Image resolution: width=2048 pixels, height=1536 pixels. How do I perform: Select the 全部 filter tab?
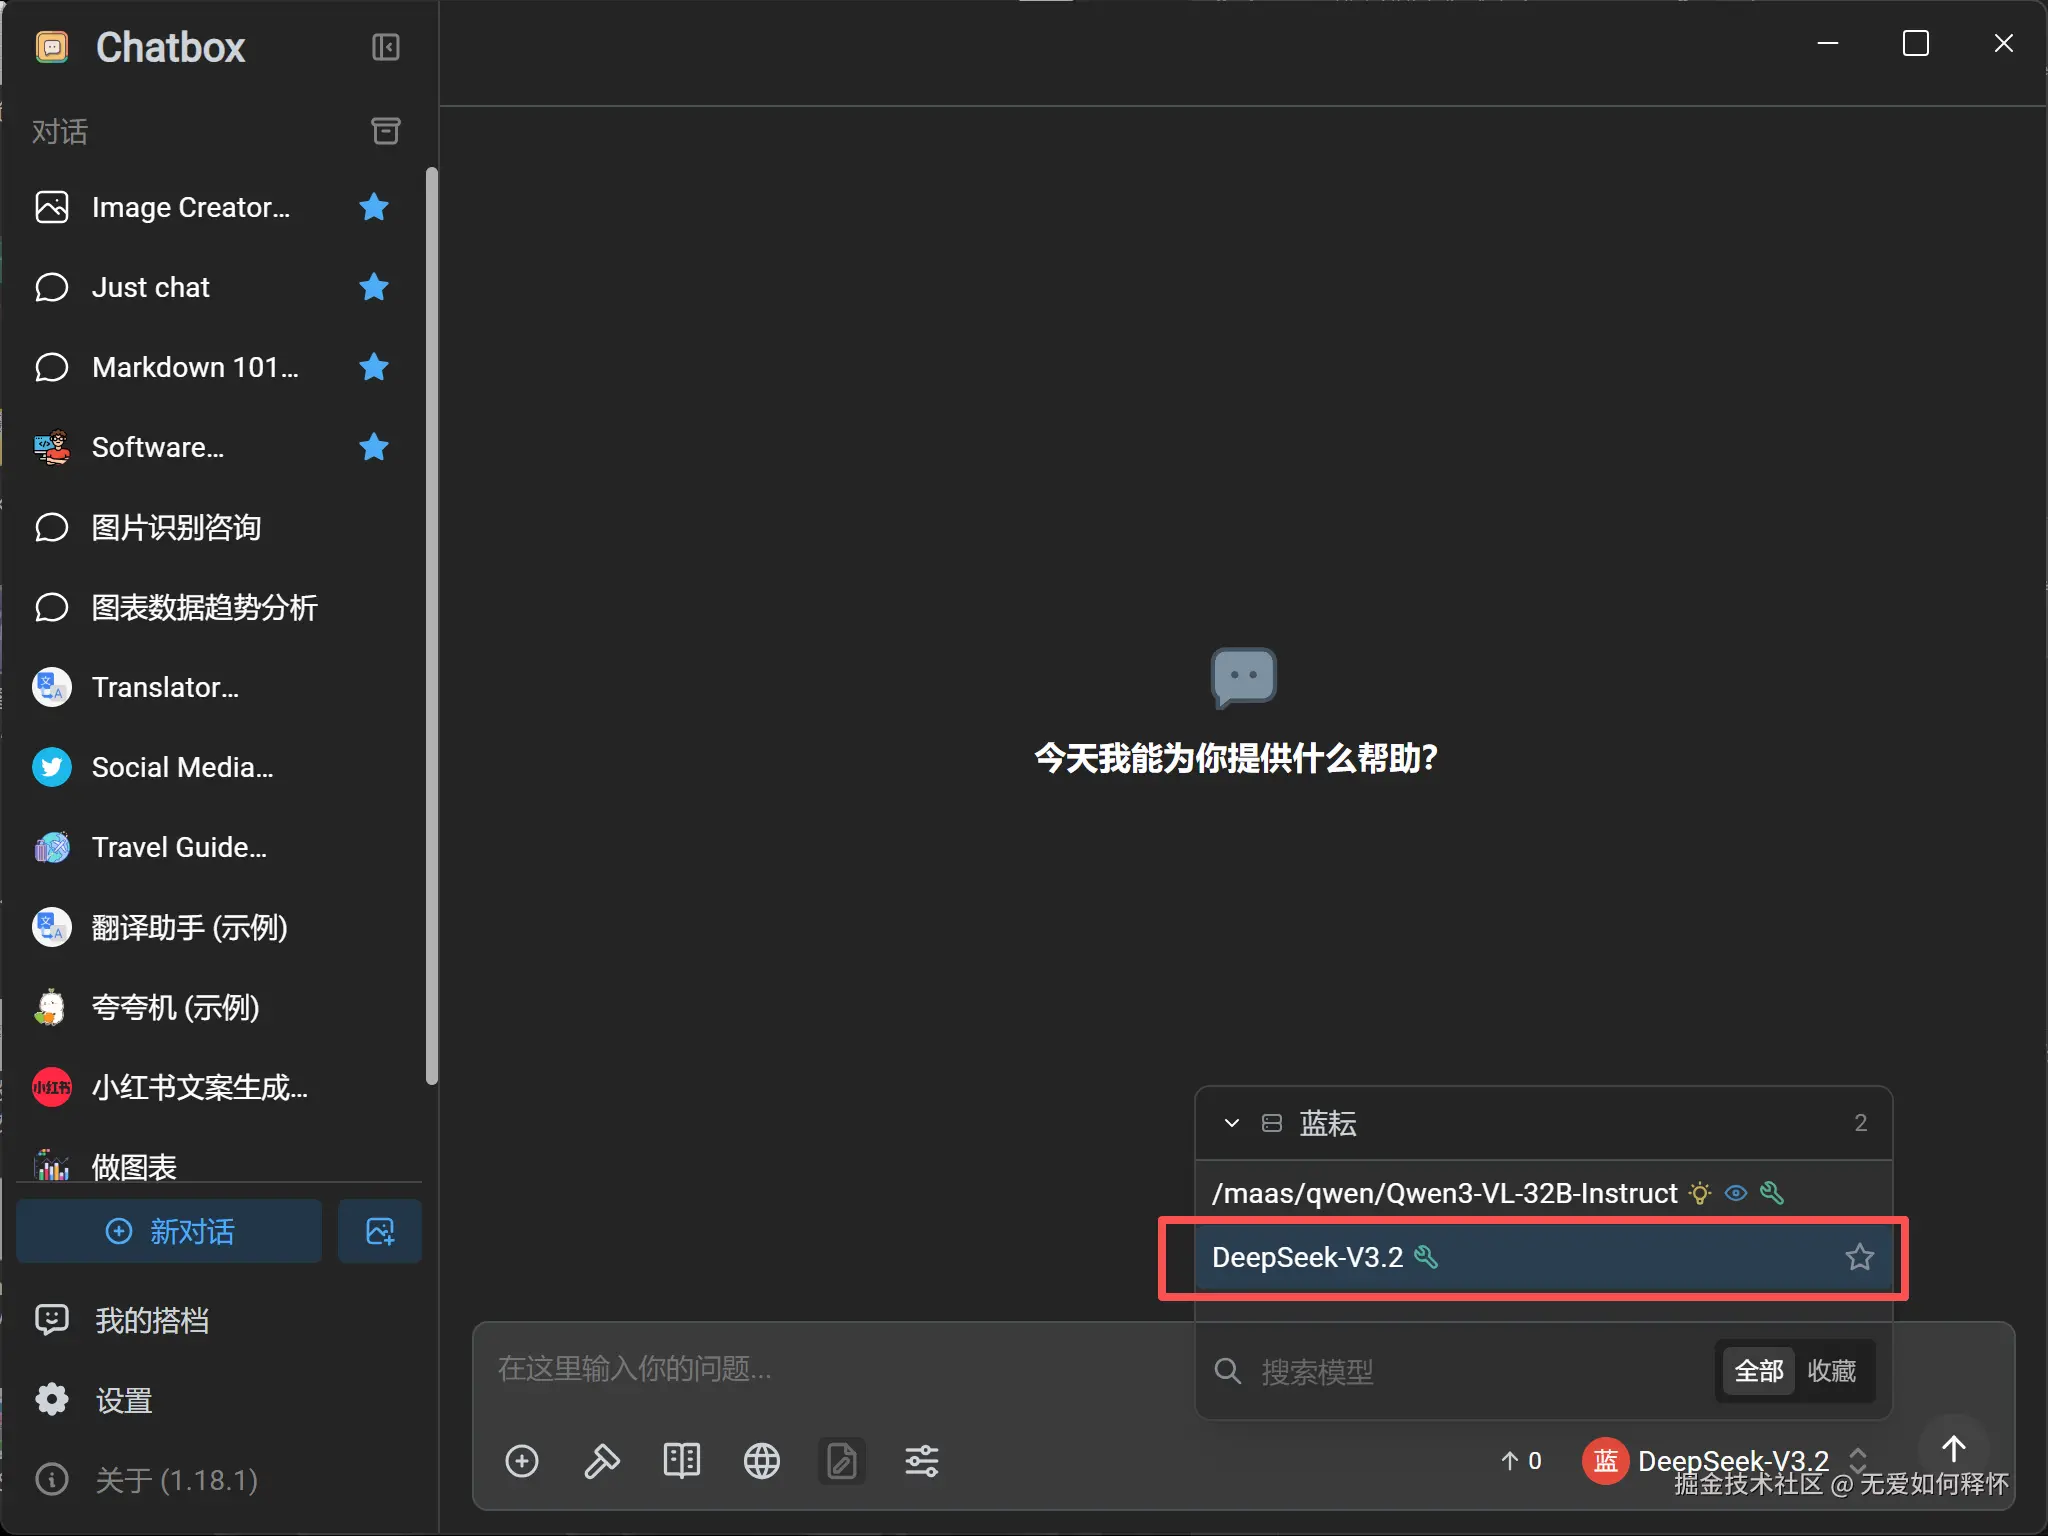tap(1758, 1371)
